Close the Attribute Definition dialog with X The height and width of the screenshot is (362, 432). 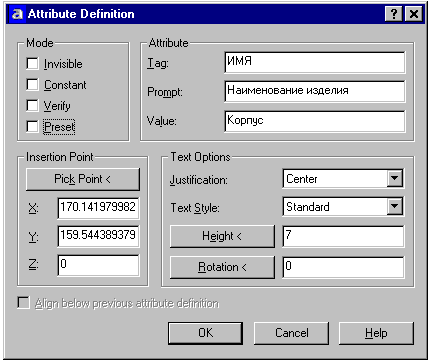pos(414,14)
